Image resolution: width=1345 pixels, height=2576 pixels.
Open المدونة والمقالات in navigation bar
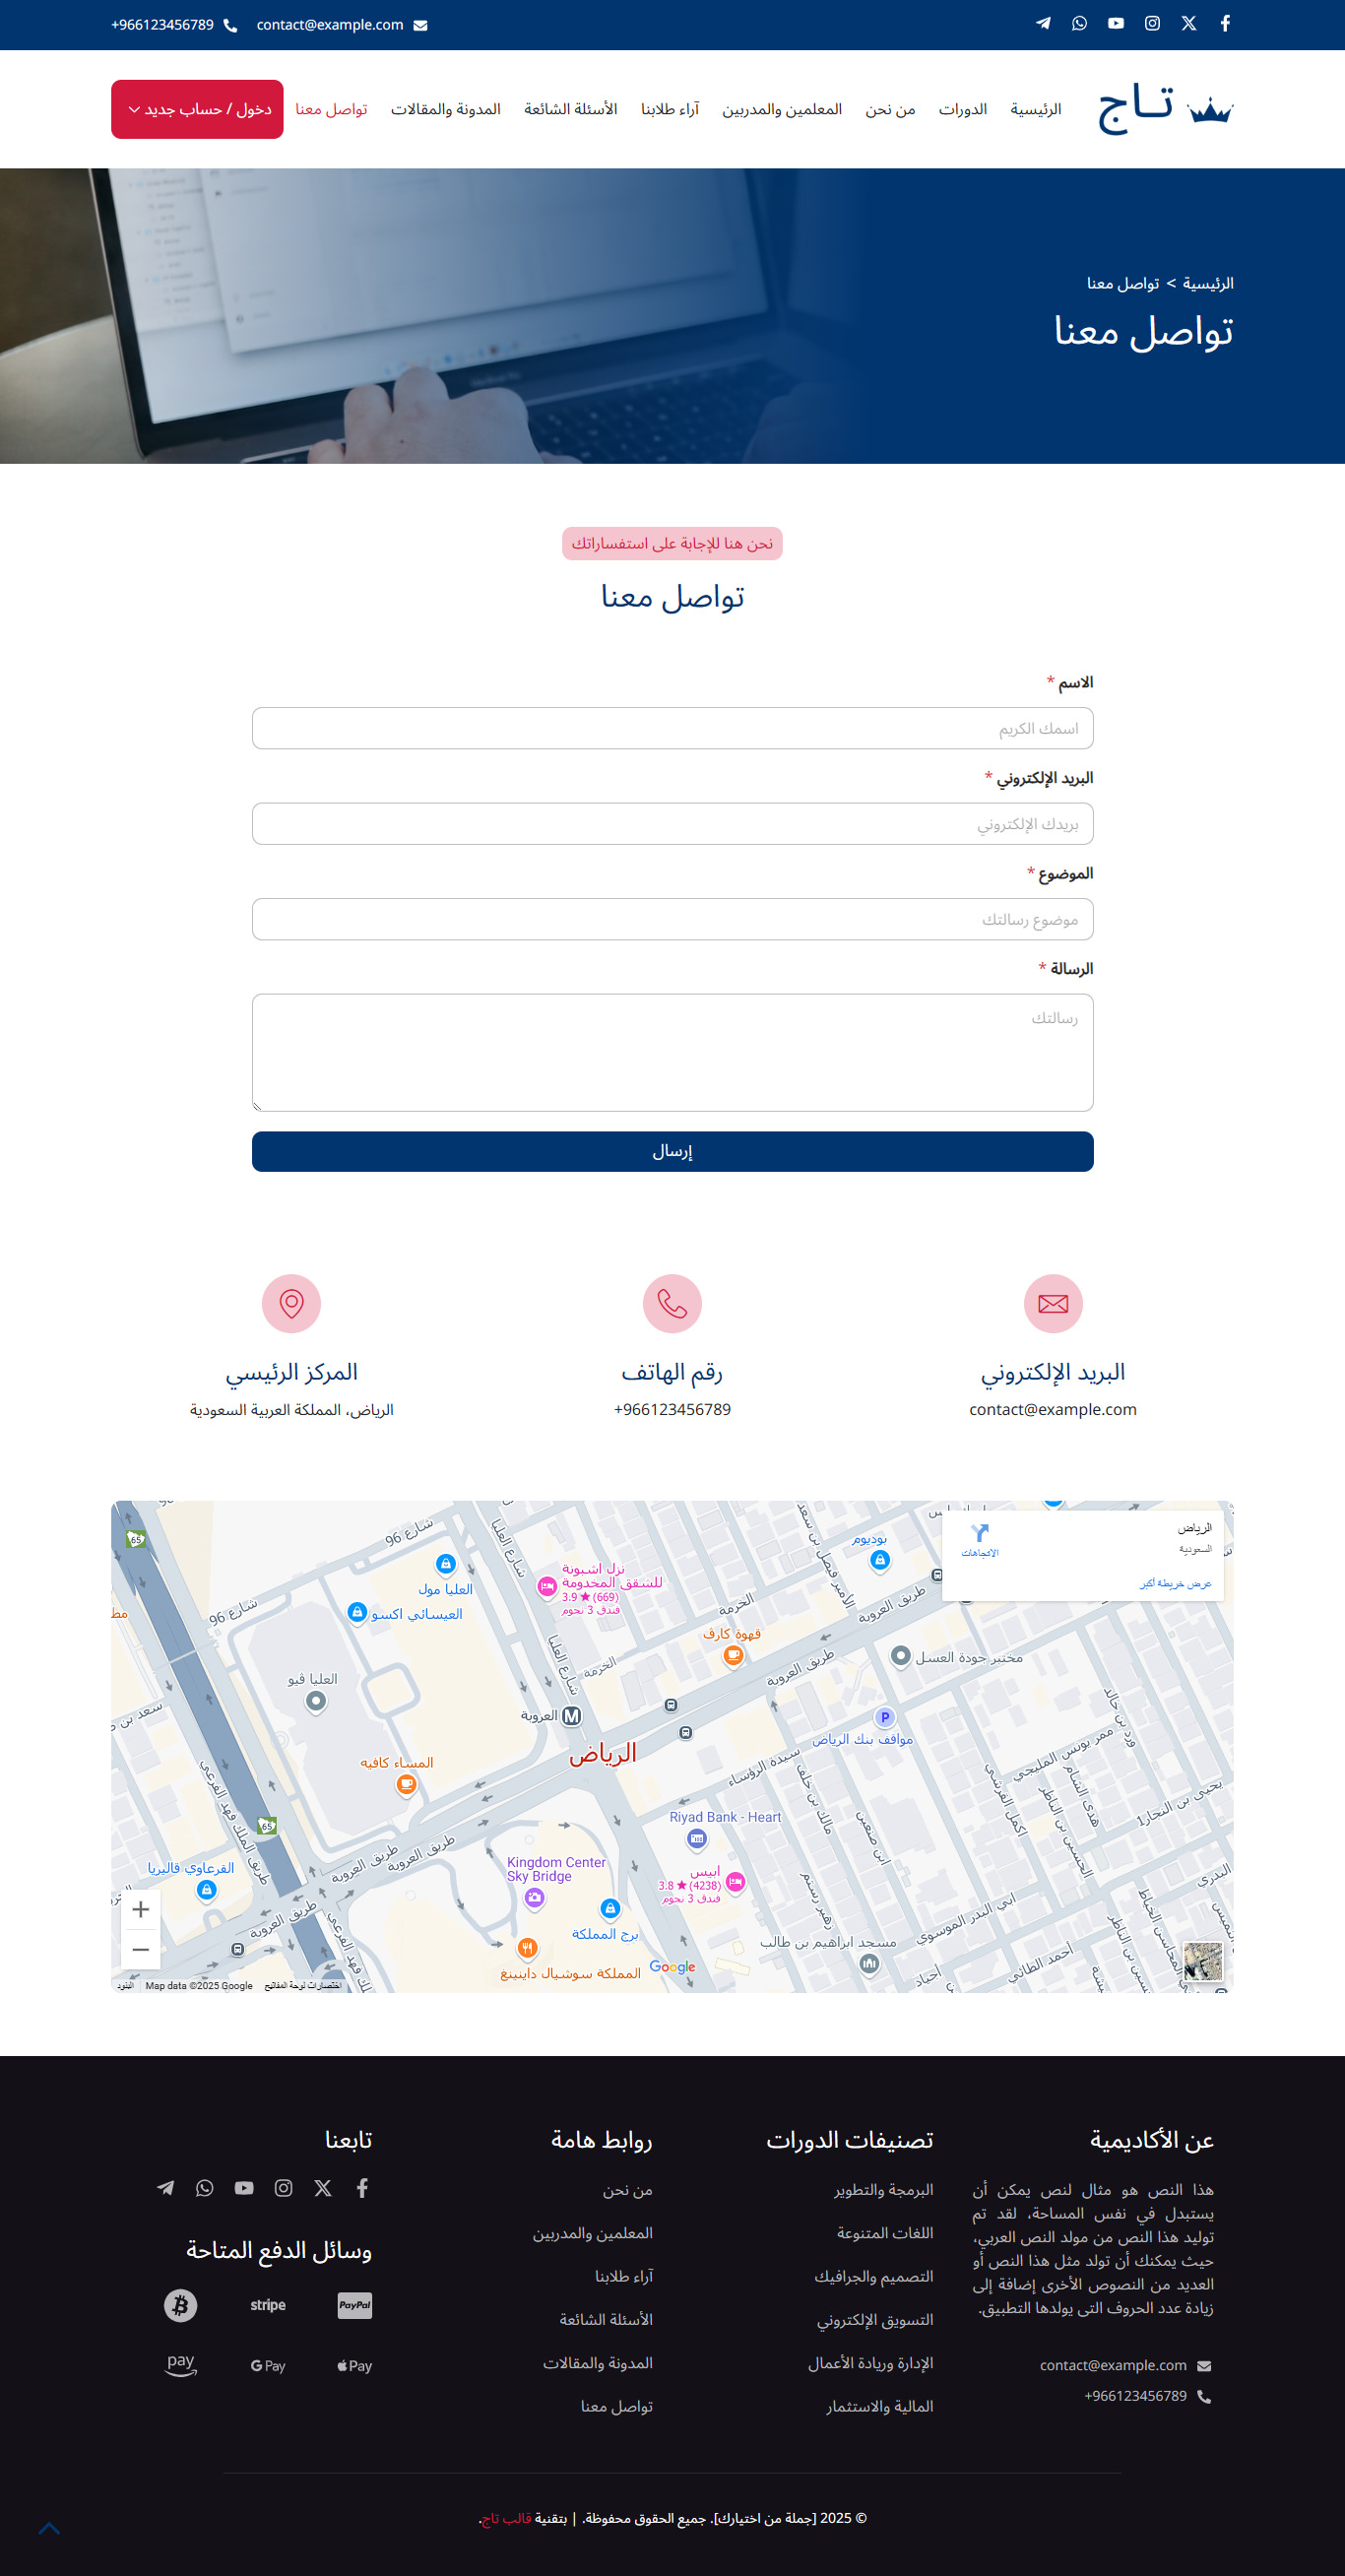pyautogui.click(x=445, y=109)
